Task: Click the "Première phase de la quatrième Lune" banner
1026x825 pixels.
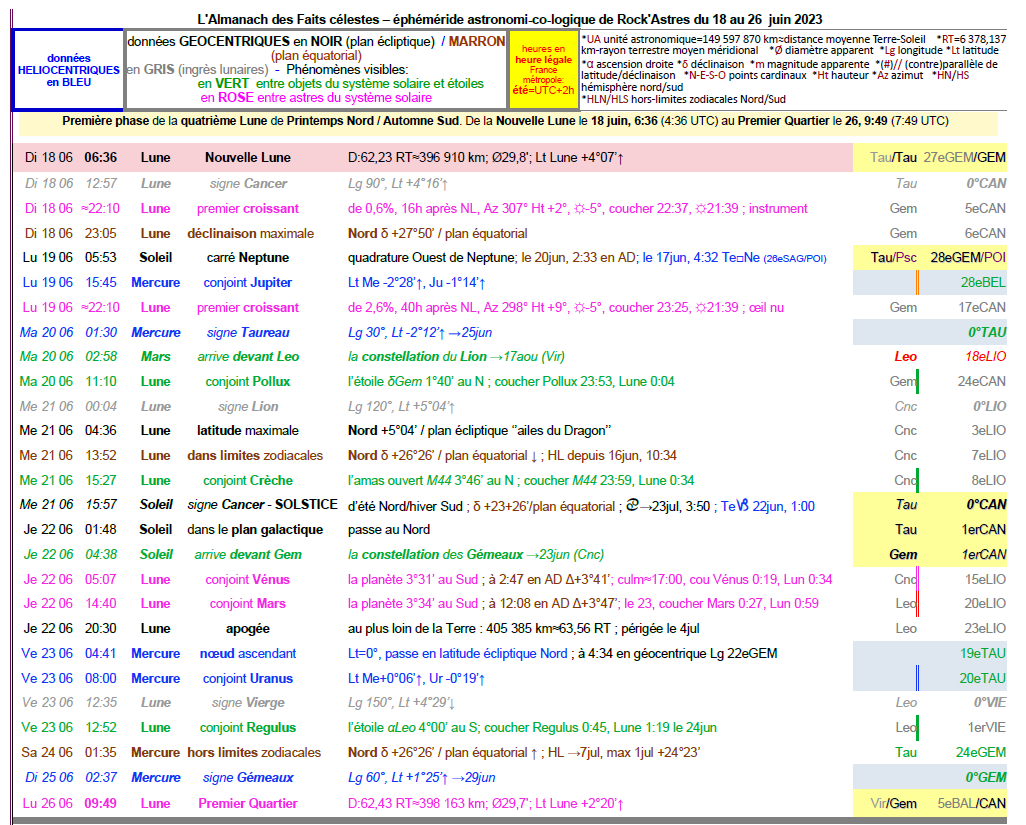Action: point(508,121)
